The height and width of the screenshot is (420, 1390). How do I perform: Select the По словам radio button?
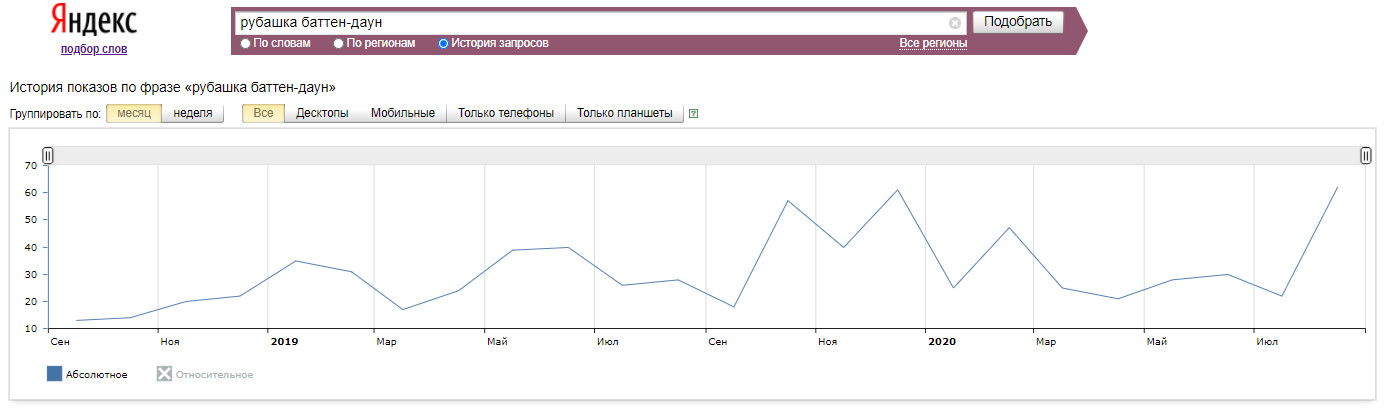pos(246,44)
